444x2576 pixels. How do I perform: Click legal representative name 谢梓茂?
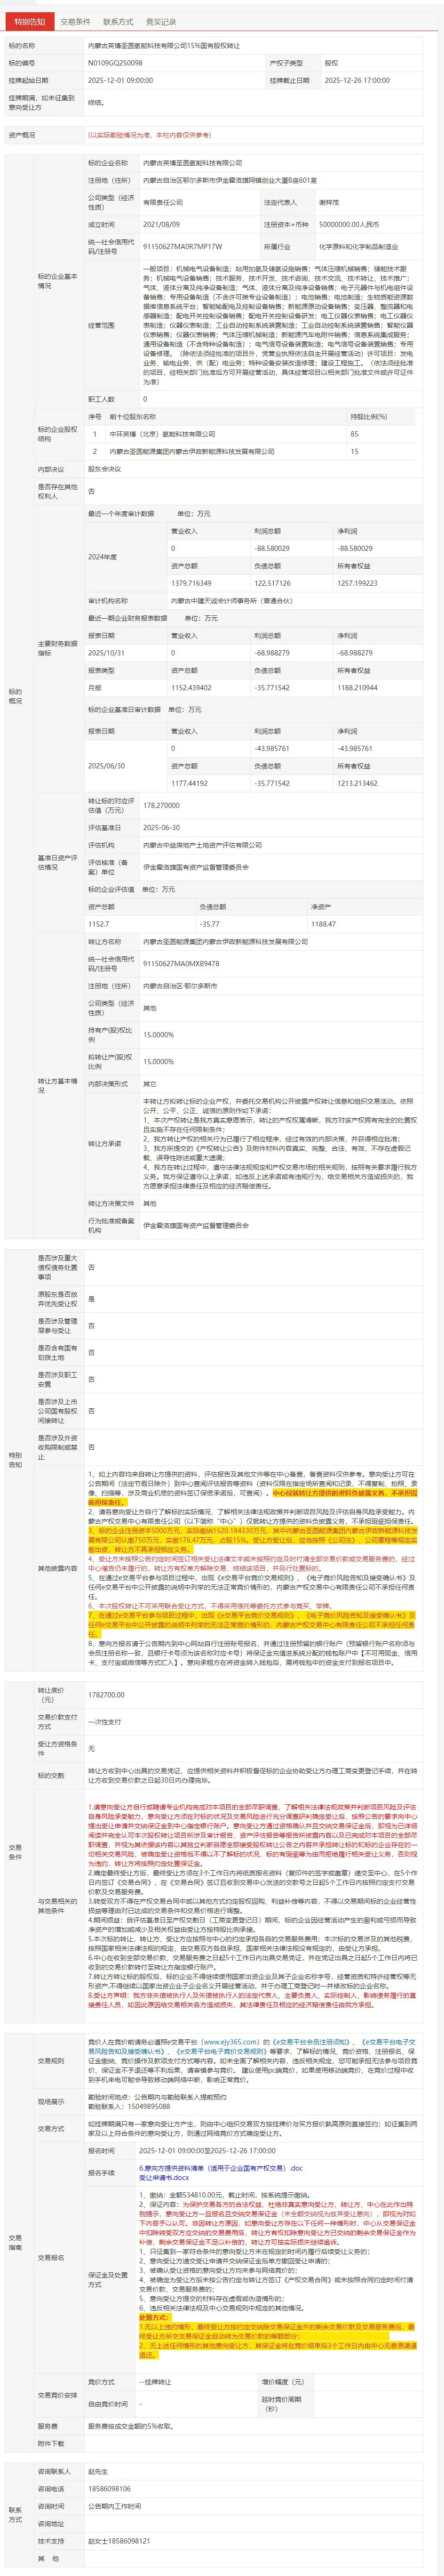coord(328,202)
